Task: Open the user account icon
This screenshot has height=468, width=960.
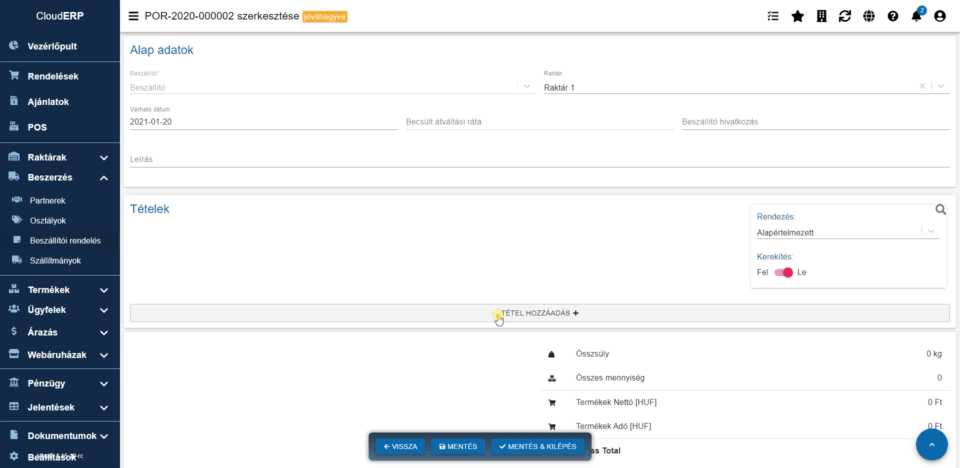Action: point(940,17)
